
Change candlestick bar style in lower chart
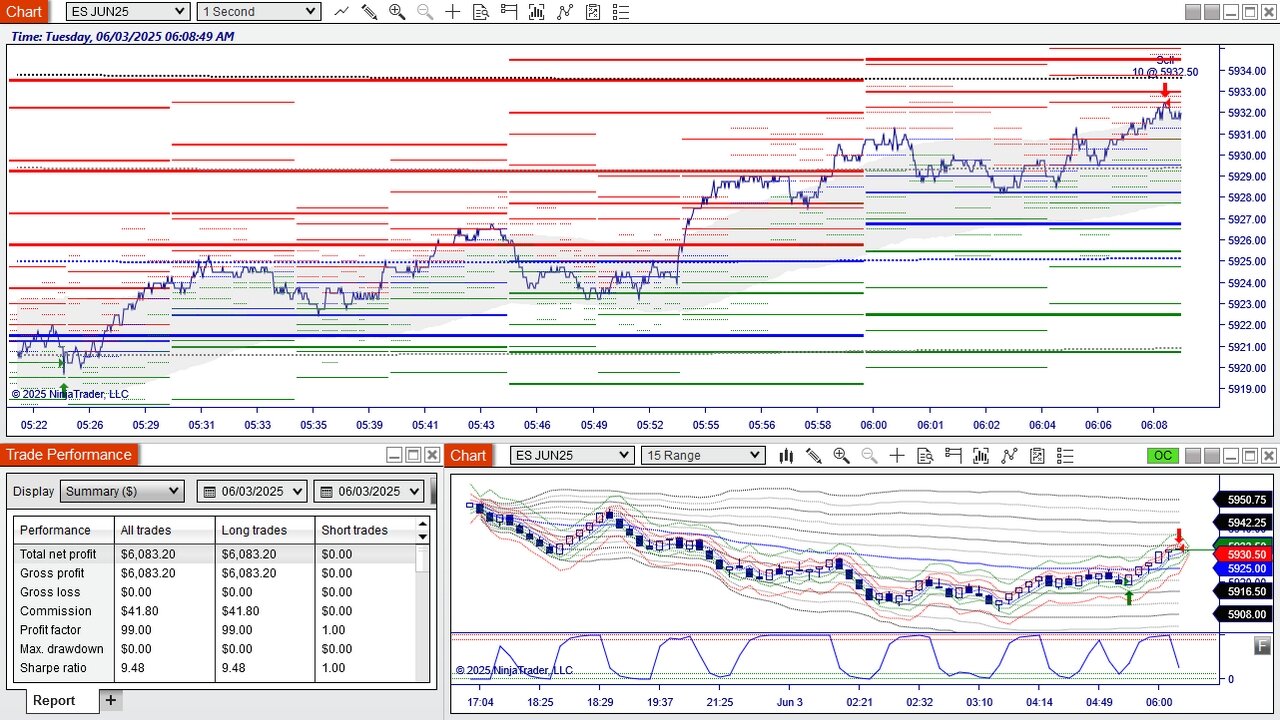pyautogui.click(x=786, y=456)
